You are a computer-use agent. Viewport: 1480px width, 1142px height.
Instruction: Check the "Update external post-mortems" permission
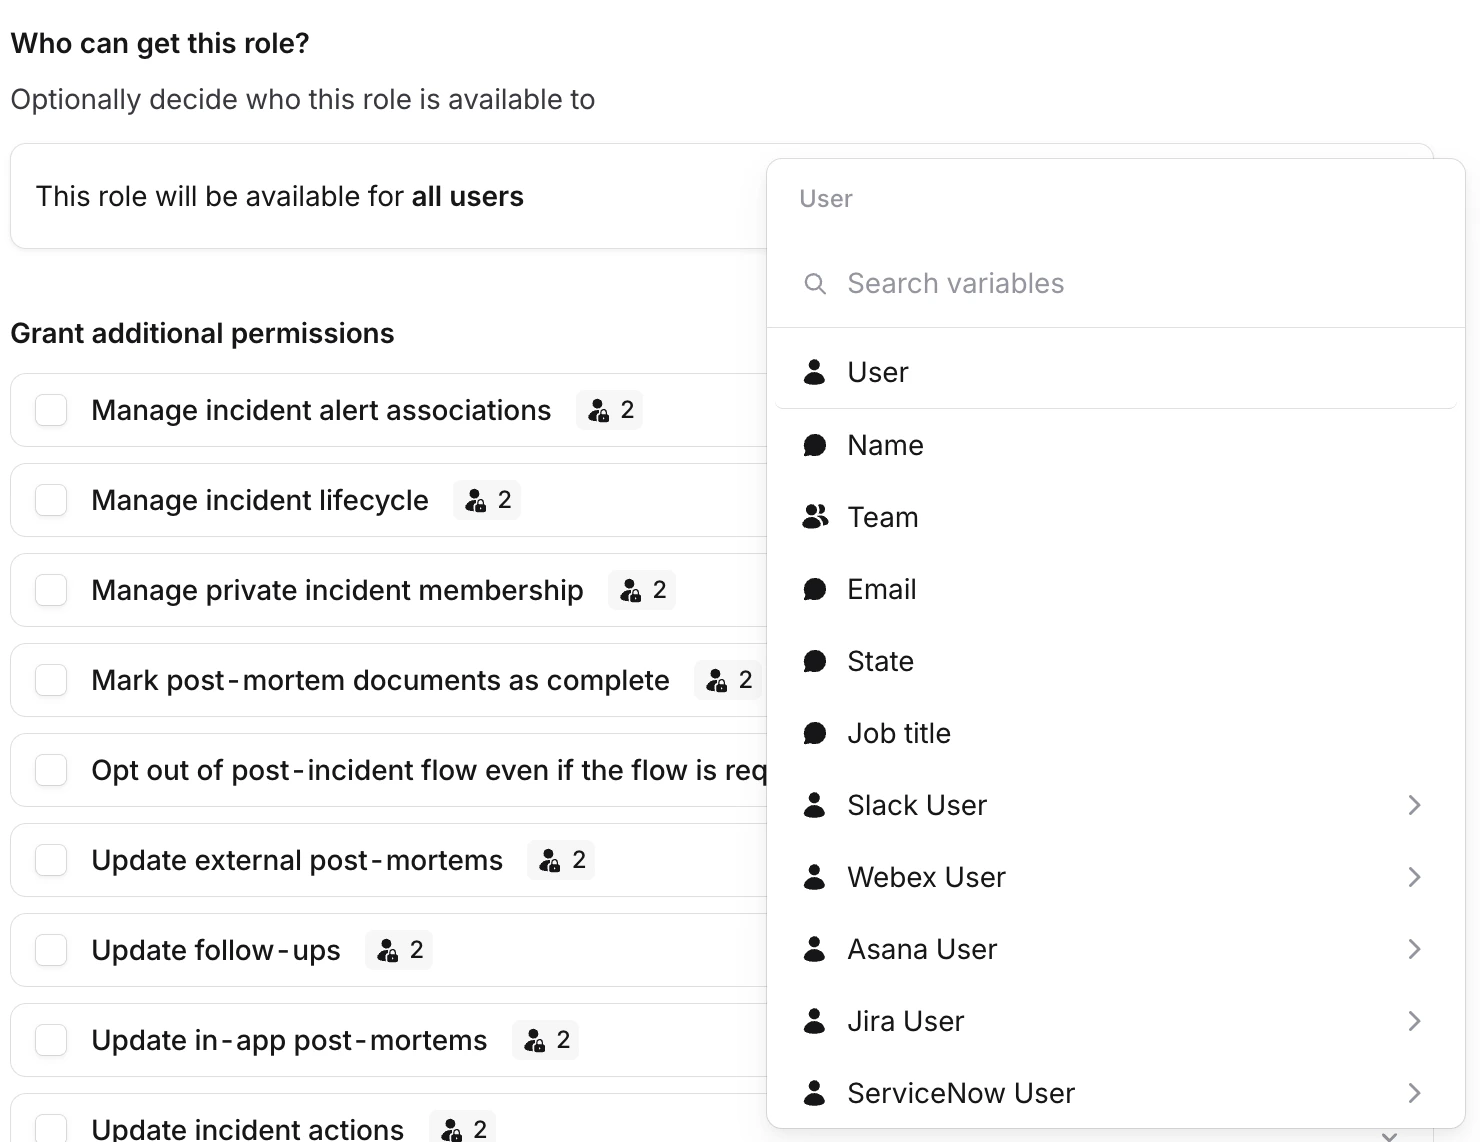click(x=50, y=859)
